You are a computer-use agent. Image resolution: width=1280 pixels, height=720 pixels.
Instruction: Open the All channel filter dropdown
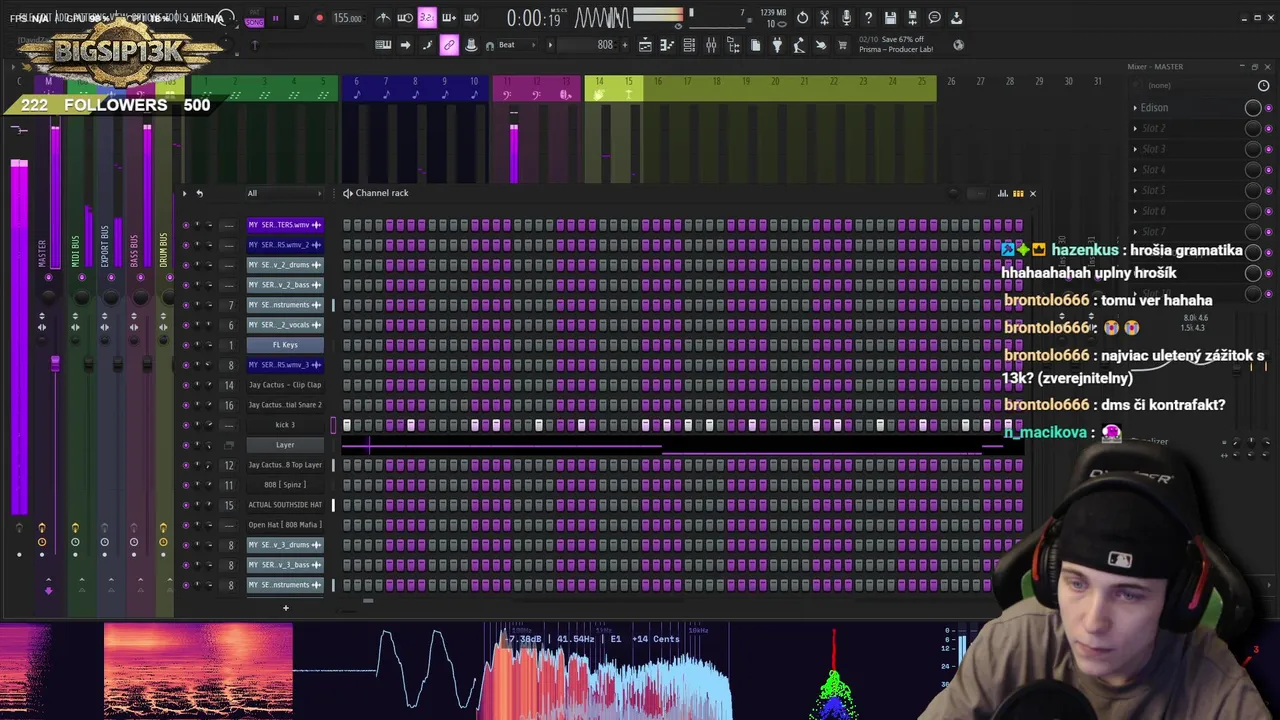[285, 193]
